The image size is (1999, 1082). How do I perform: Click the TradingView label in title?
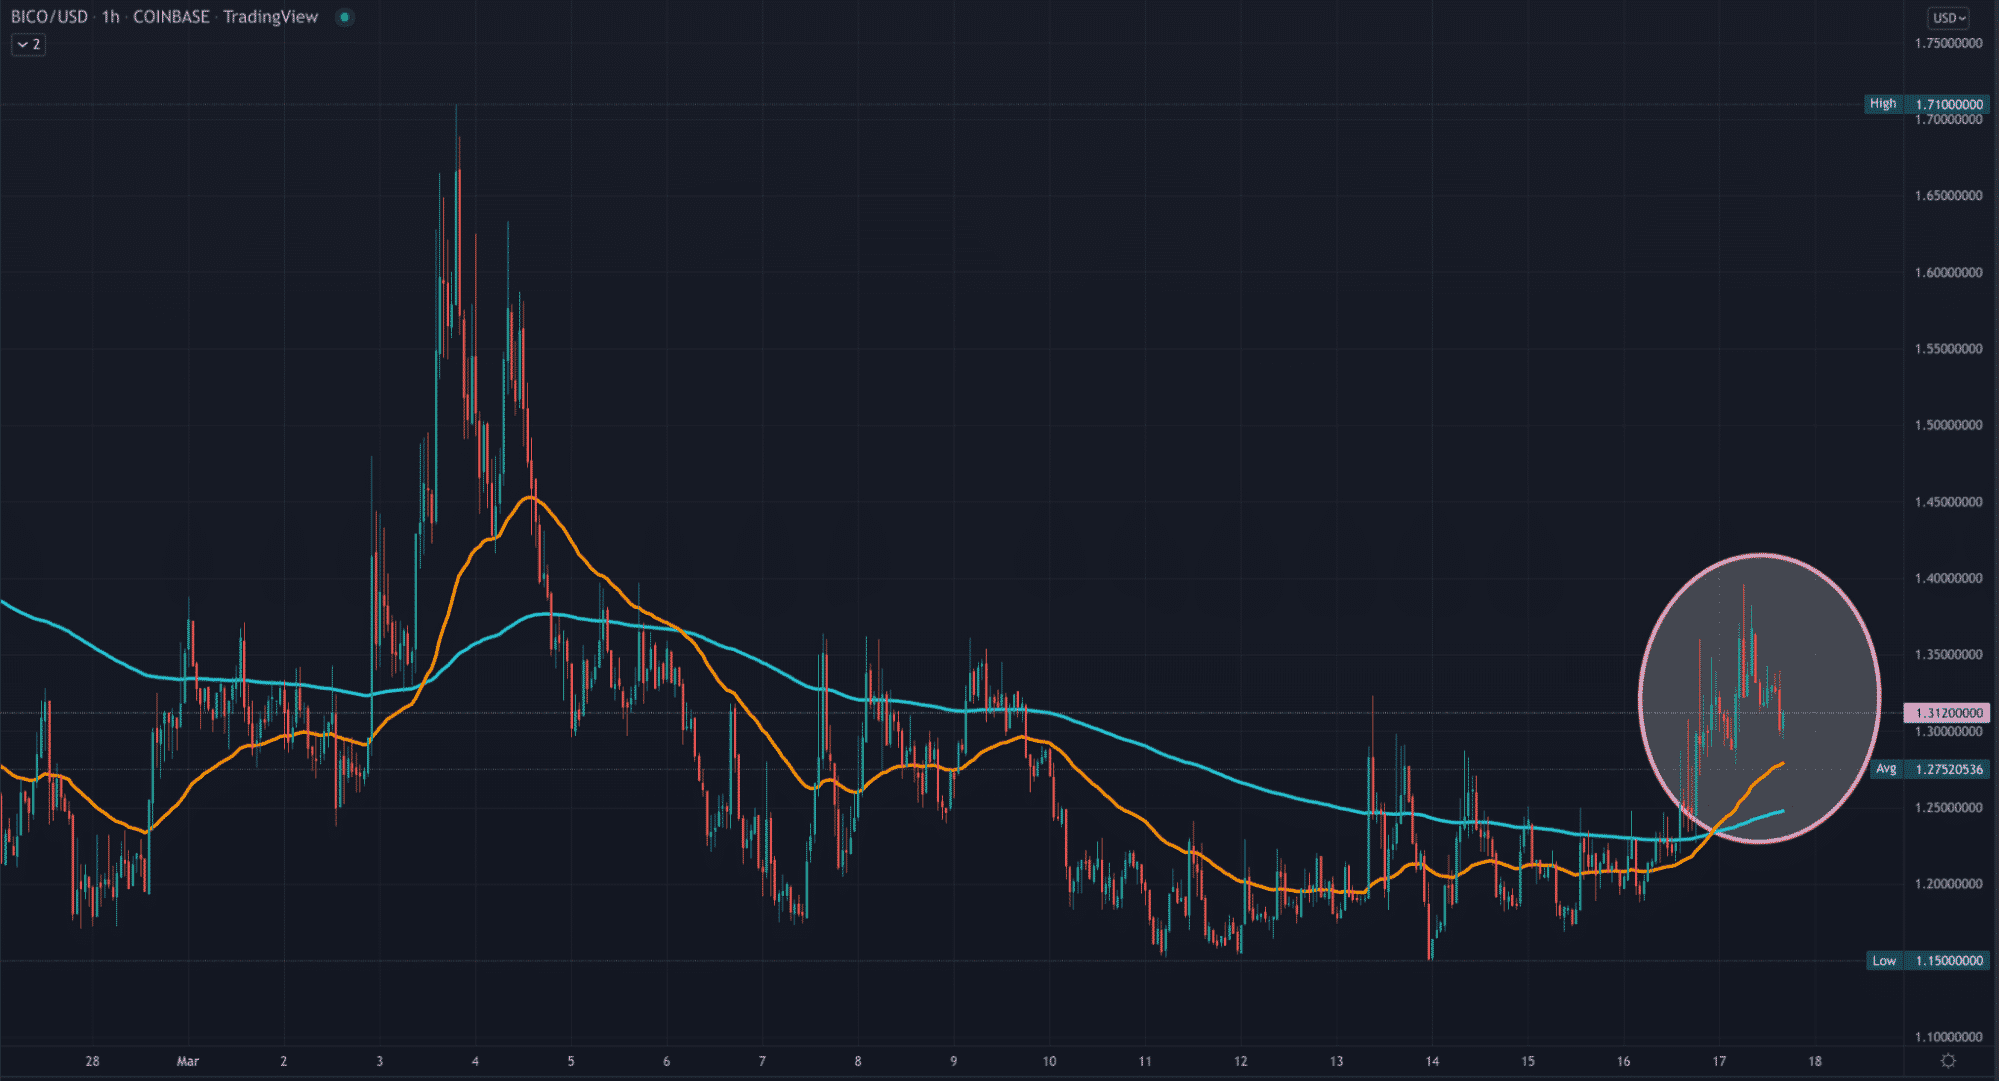(270, 17)
